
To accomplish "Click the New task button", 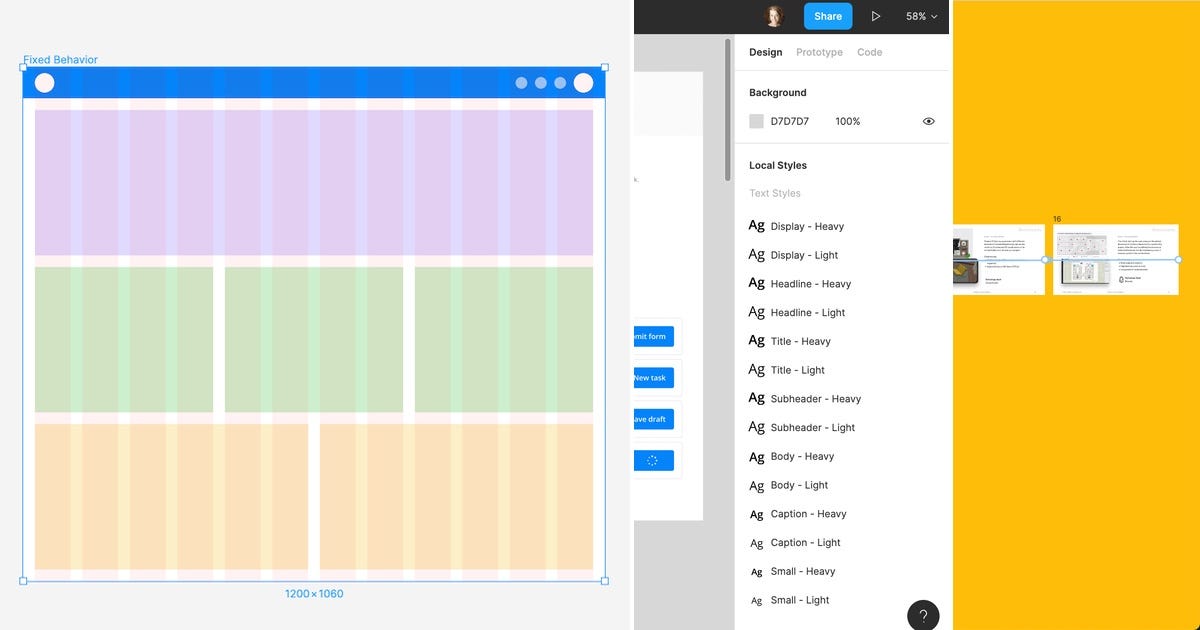I will coord(651,377).
